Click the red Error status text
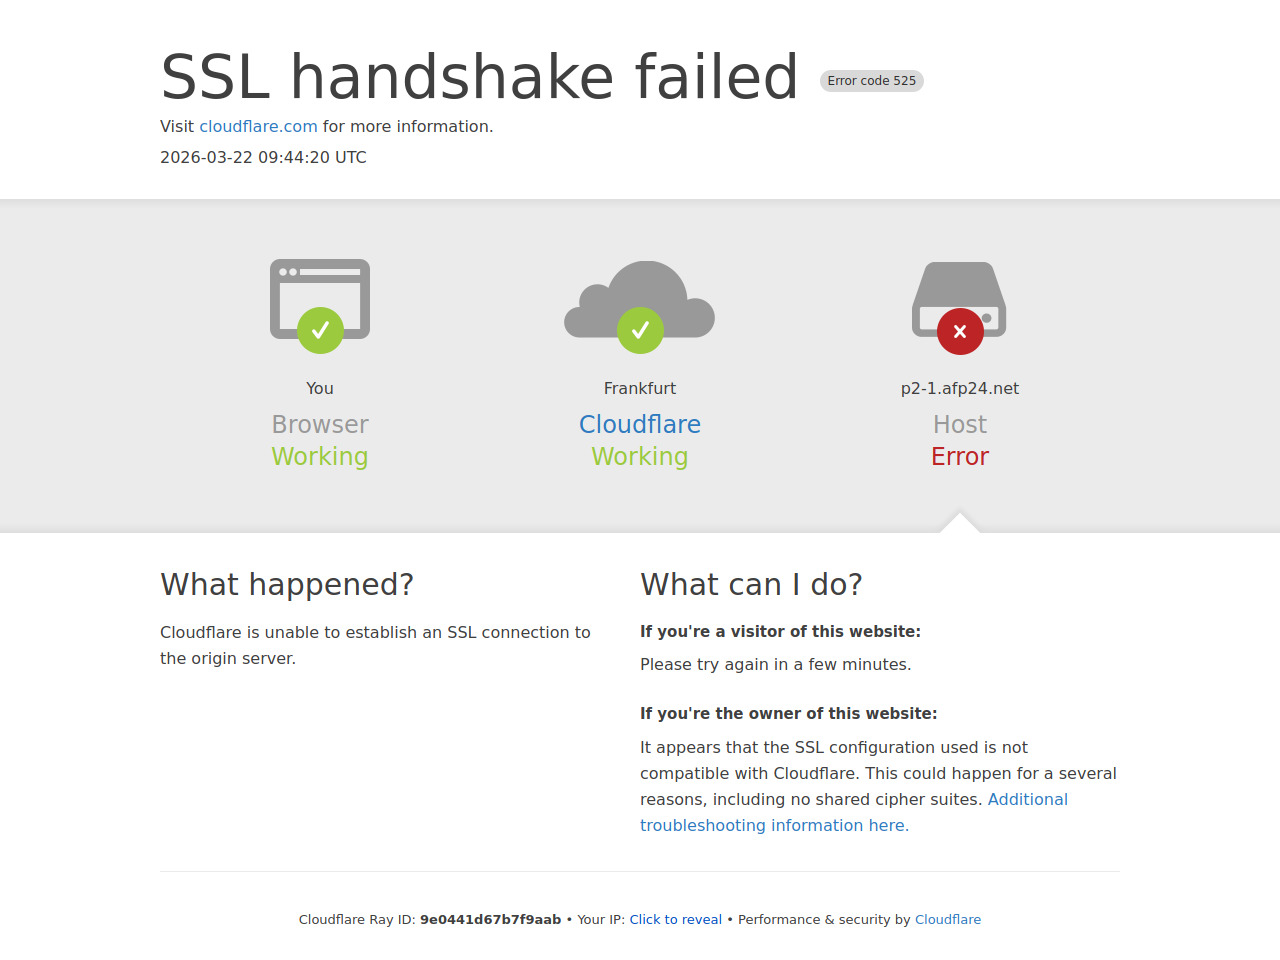This screenshot has width=1280, height=960. tap(960, 457)
